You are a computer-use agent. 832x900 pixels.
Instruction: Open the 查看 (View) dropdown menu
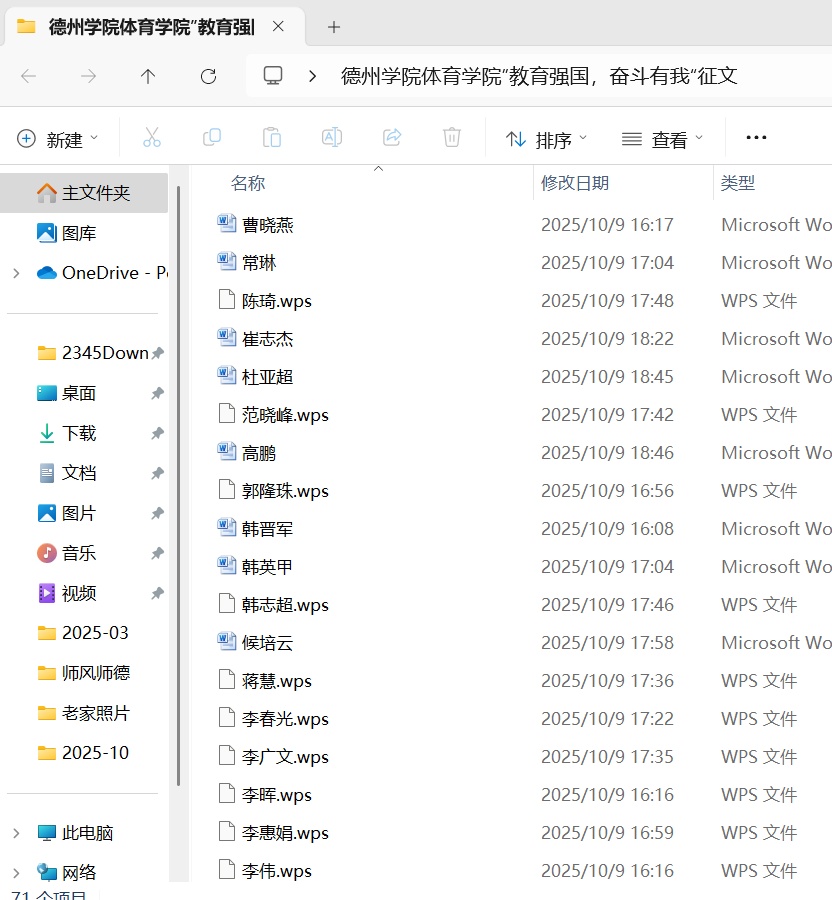point(663,139)
